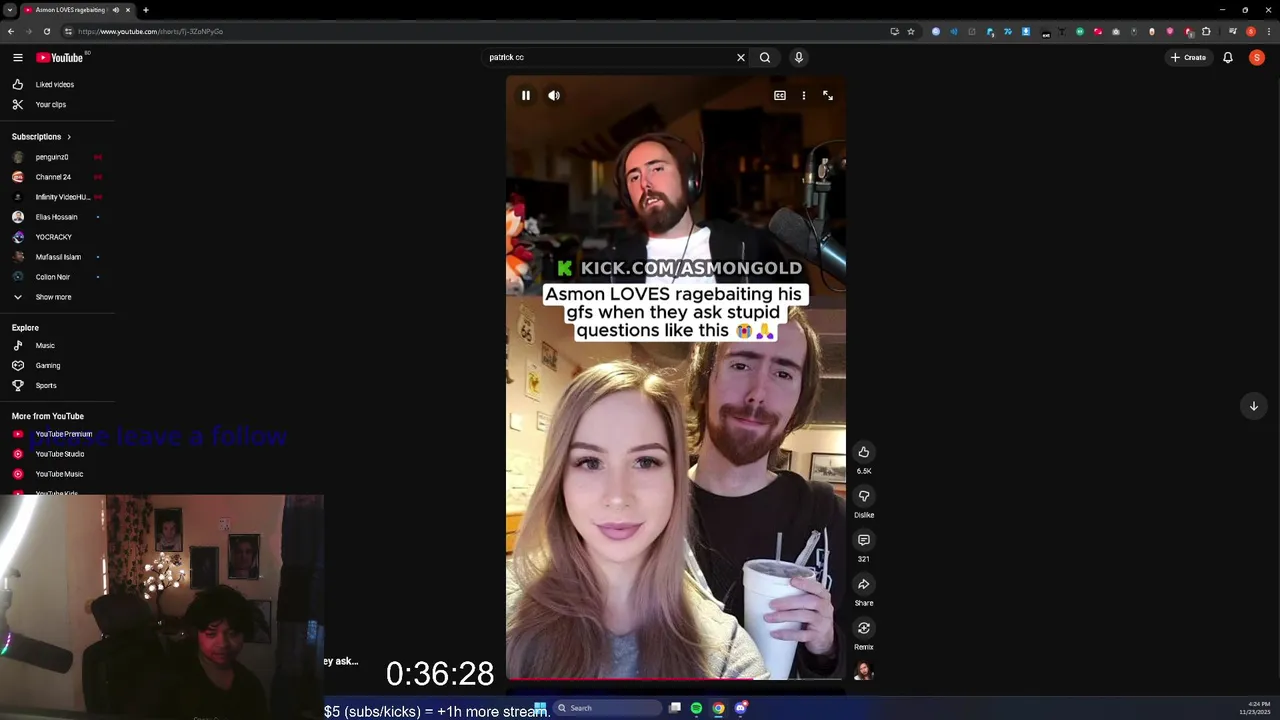Like this Short
The height and width of the screenshot is (720, 1280).
coord(864,452)
